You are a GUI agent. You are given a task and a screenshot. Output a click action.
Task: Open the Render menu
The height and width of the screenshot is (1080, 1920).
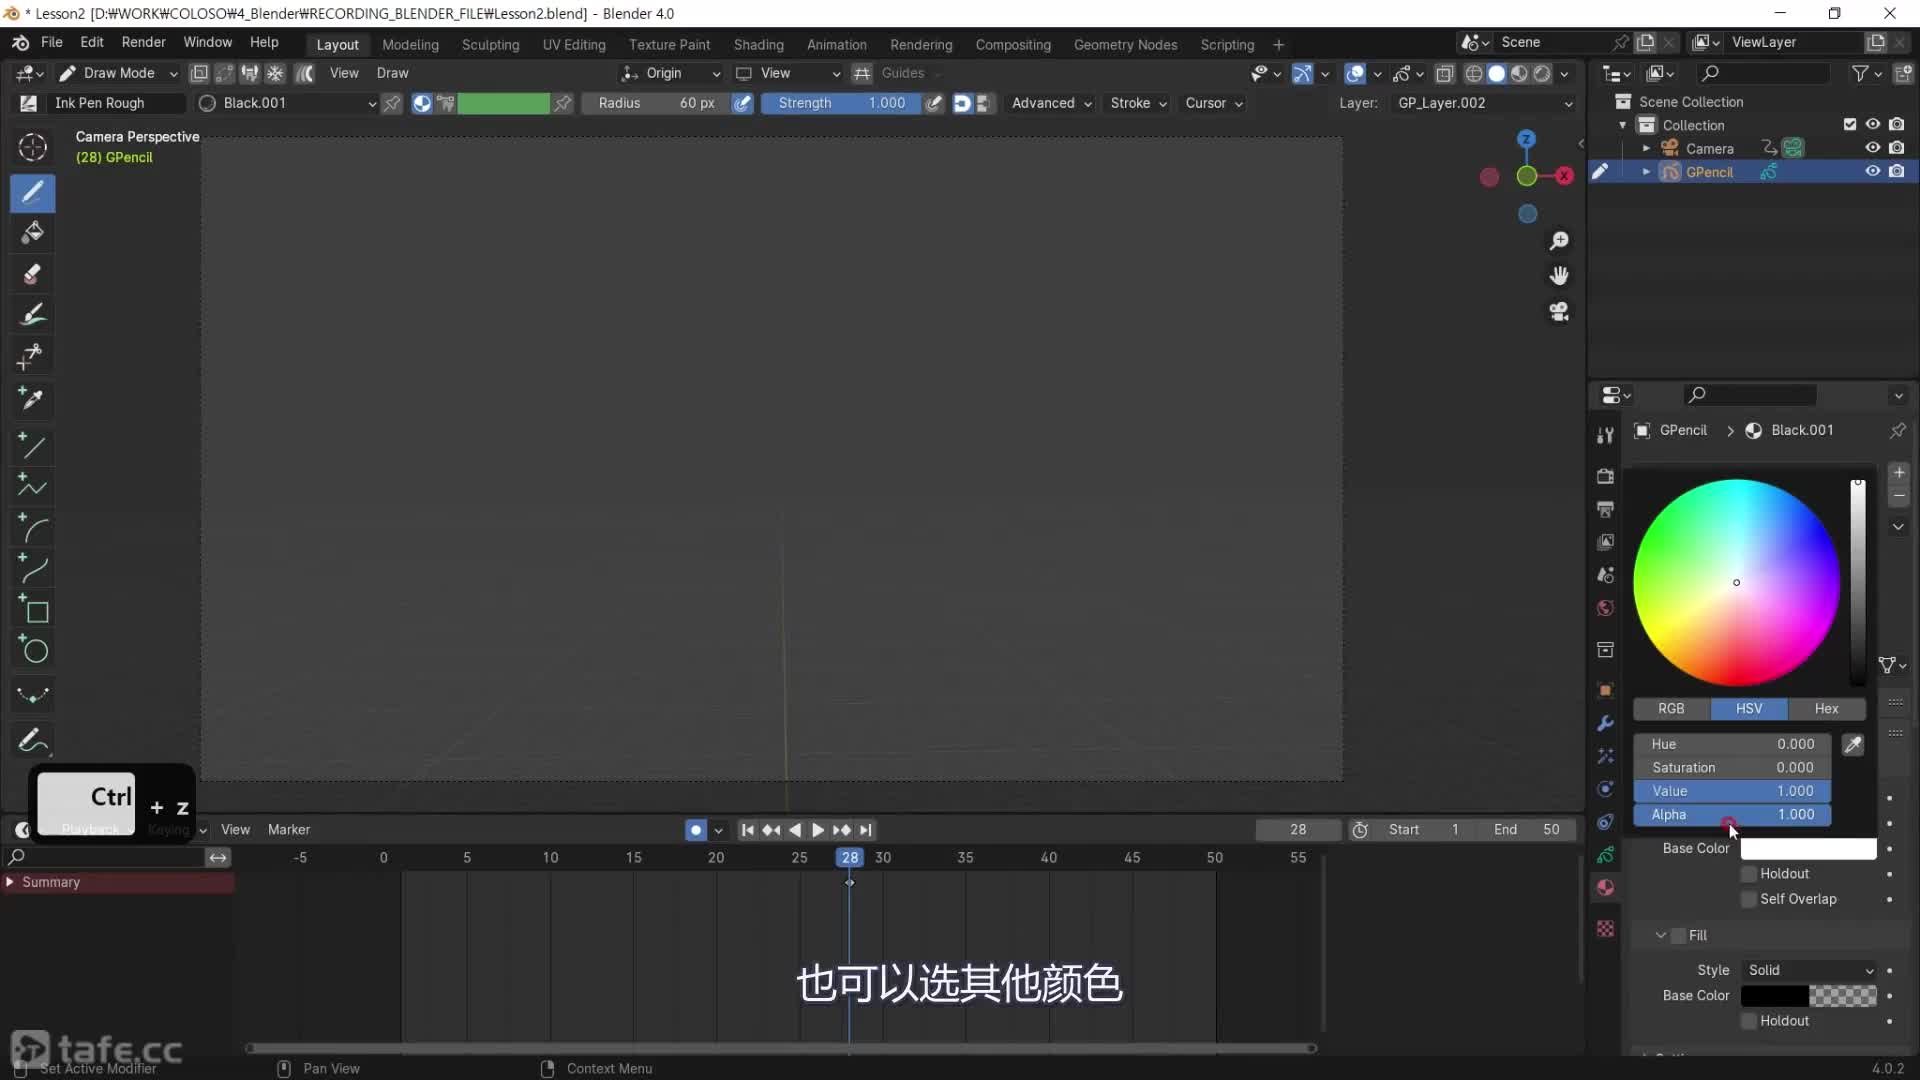[143, 42]
